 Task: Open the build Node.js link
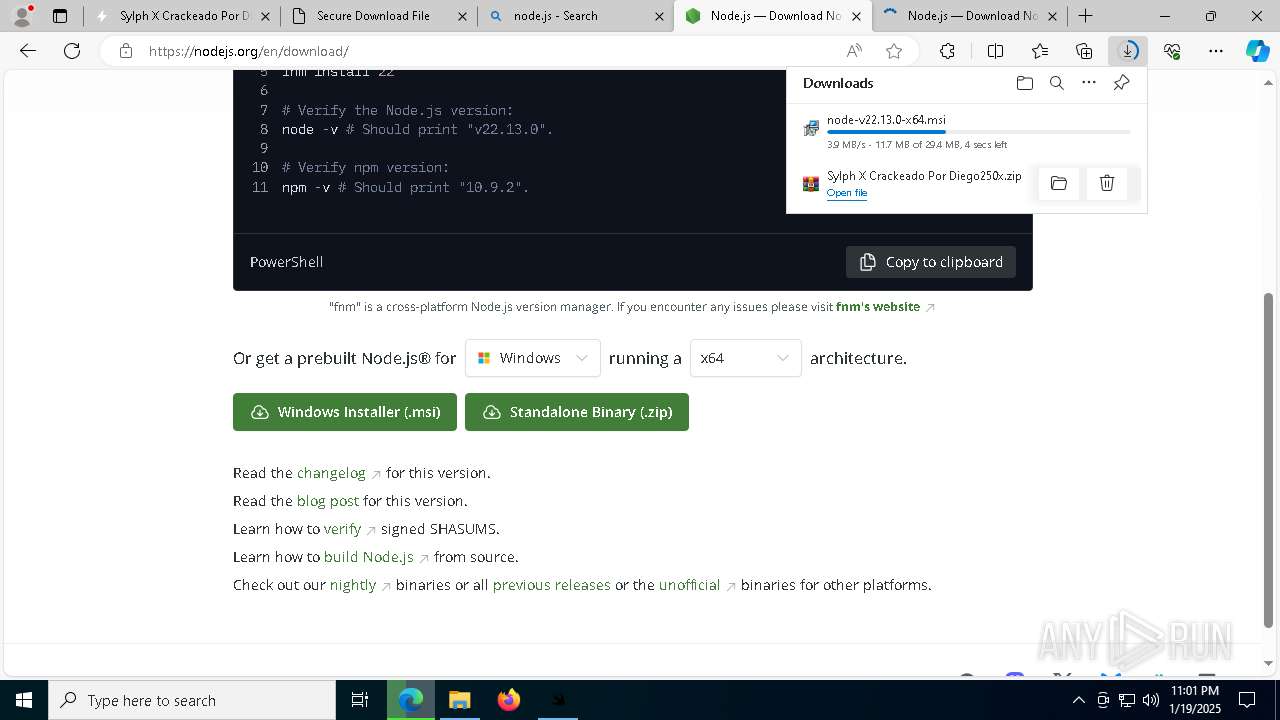(376, 557)
